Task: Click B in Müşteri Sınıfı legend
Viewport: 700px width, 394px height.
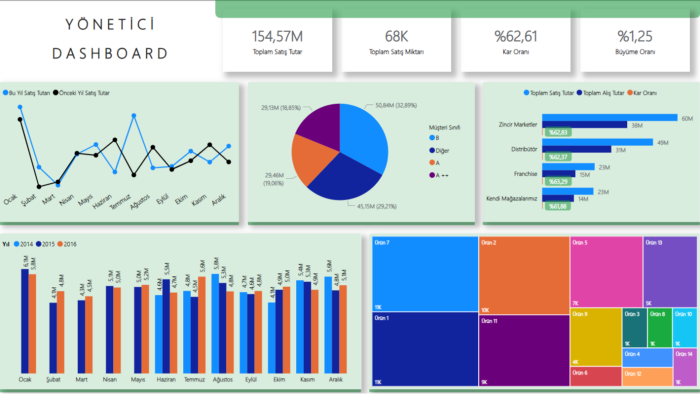Action: point(434,138)
